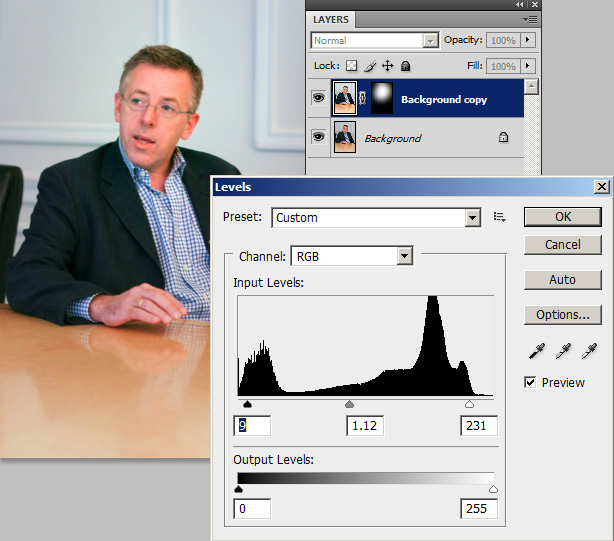Hide the Background layer

tap(319, 137)
